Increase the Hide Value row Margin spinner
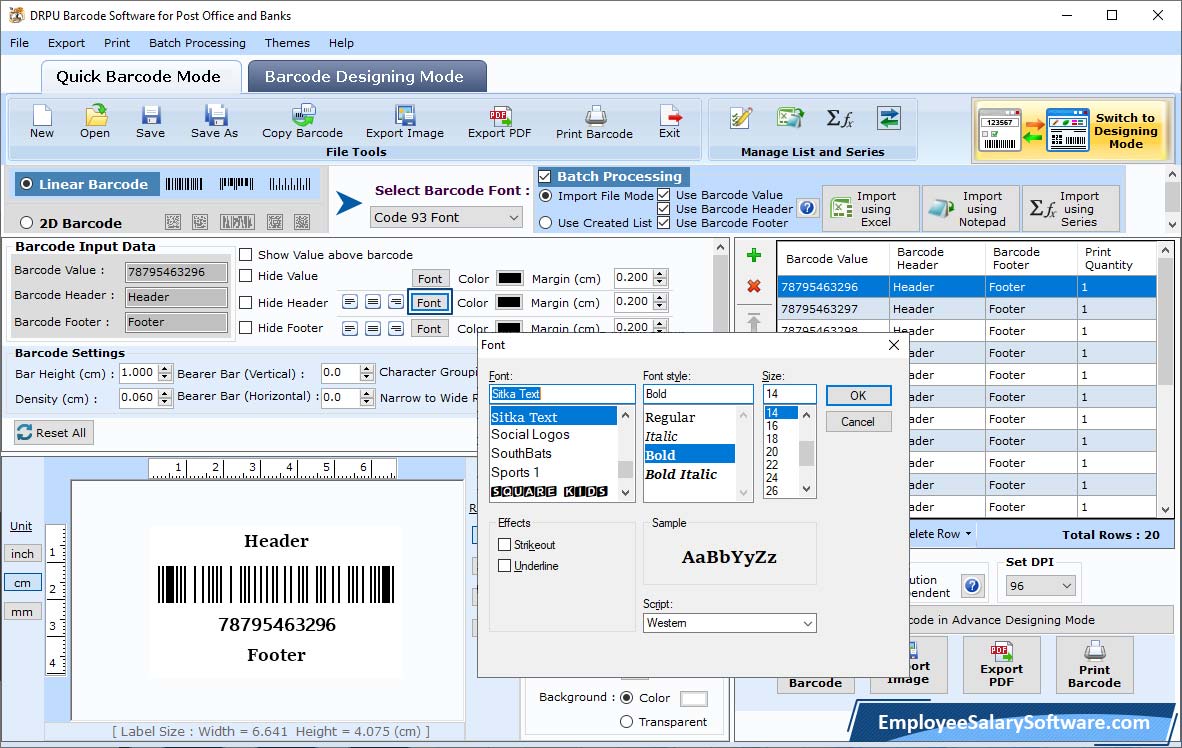Viewport: 1182px width, 748px height. 660,274
